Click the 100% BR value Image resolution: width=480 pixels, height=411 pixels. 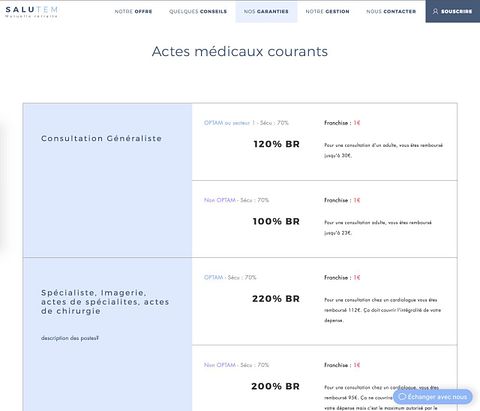276,221
